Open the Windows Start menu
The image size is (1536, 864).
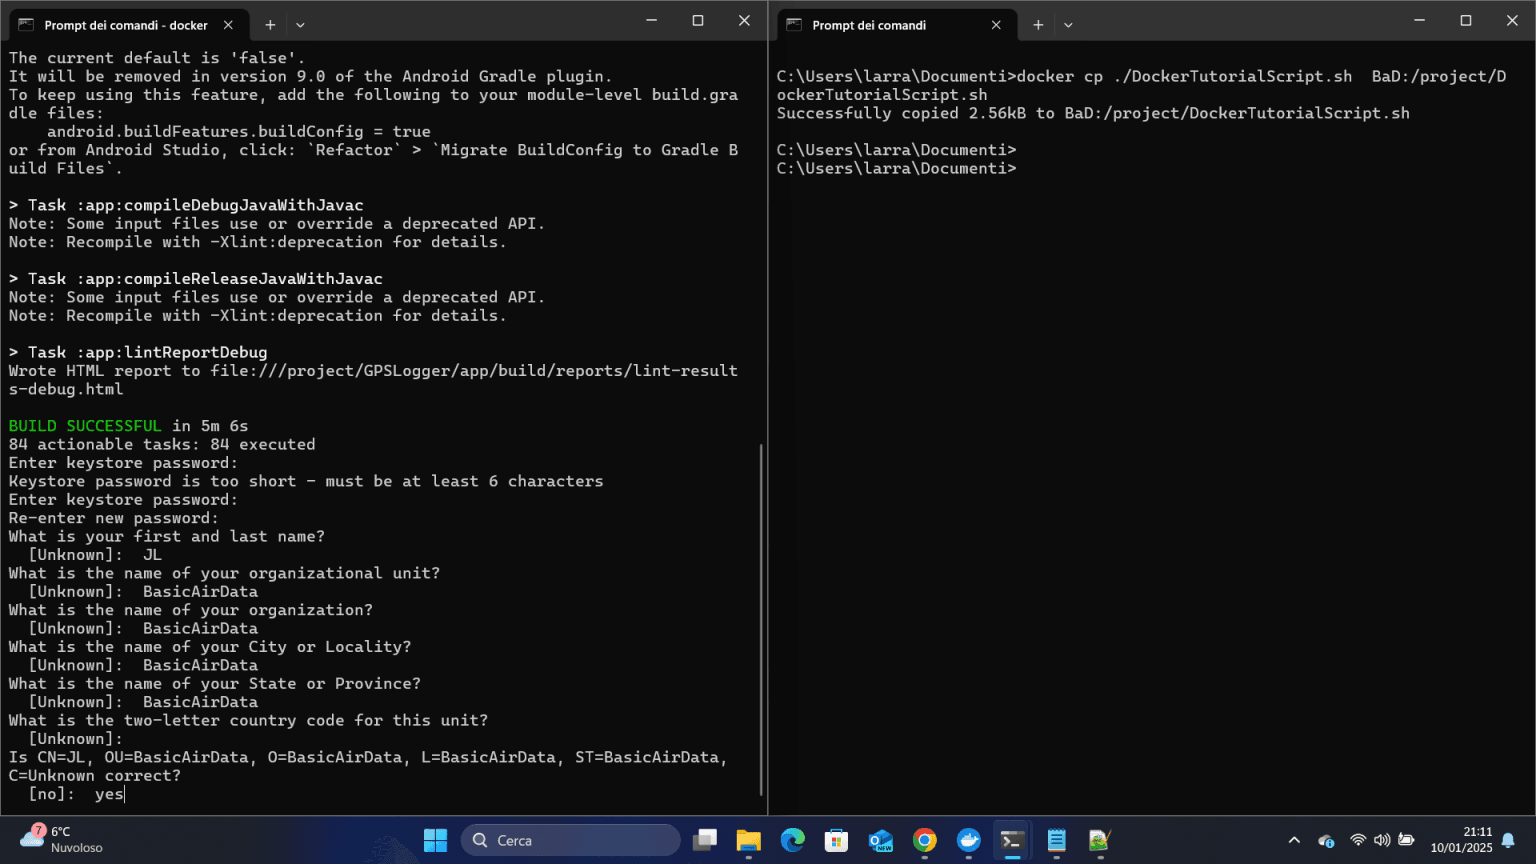click(435, 840)
